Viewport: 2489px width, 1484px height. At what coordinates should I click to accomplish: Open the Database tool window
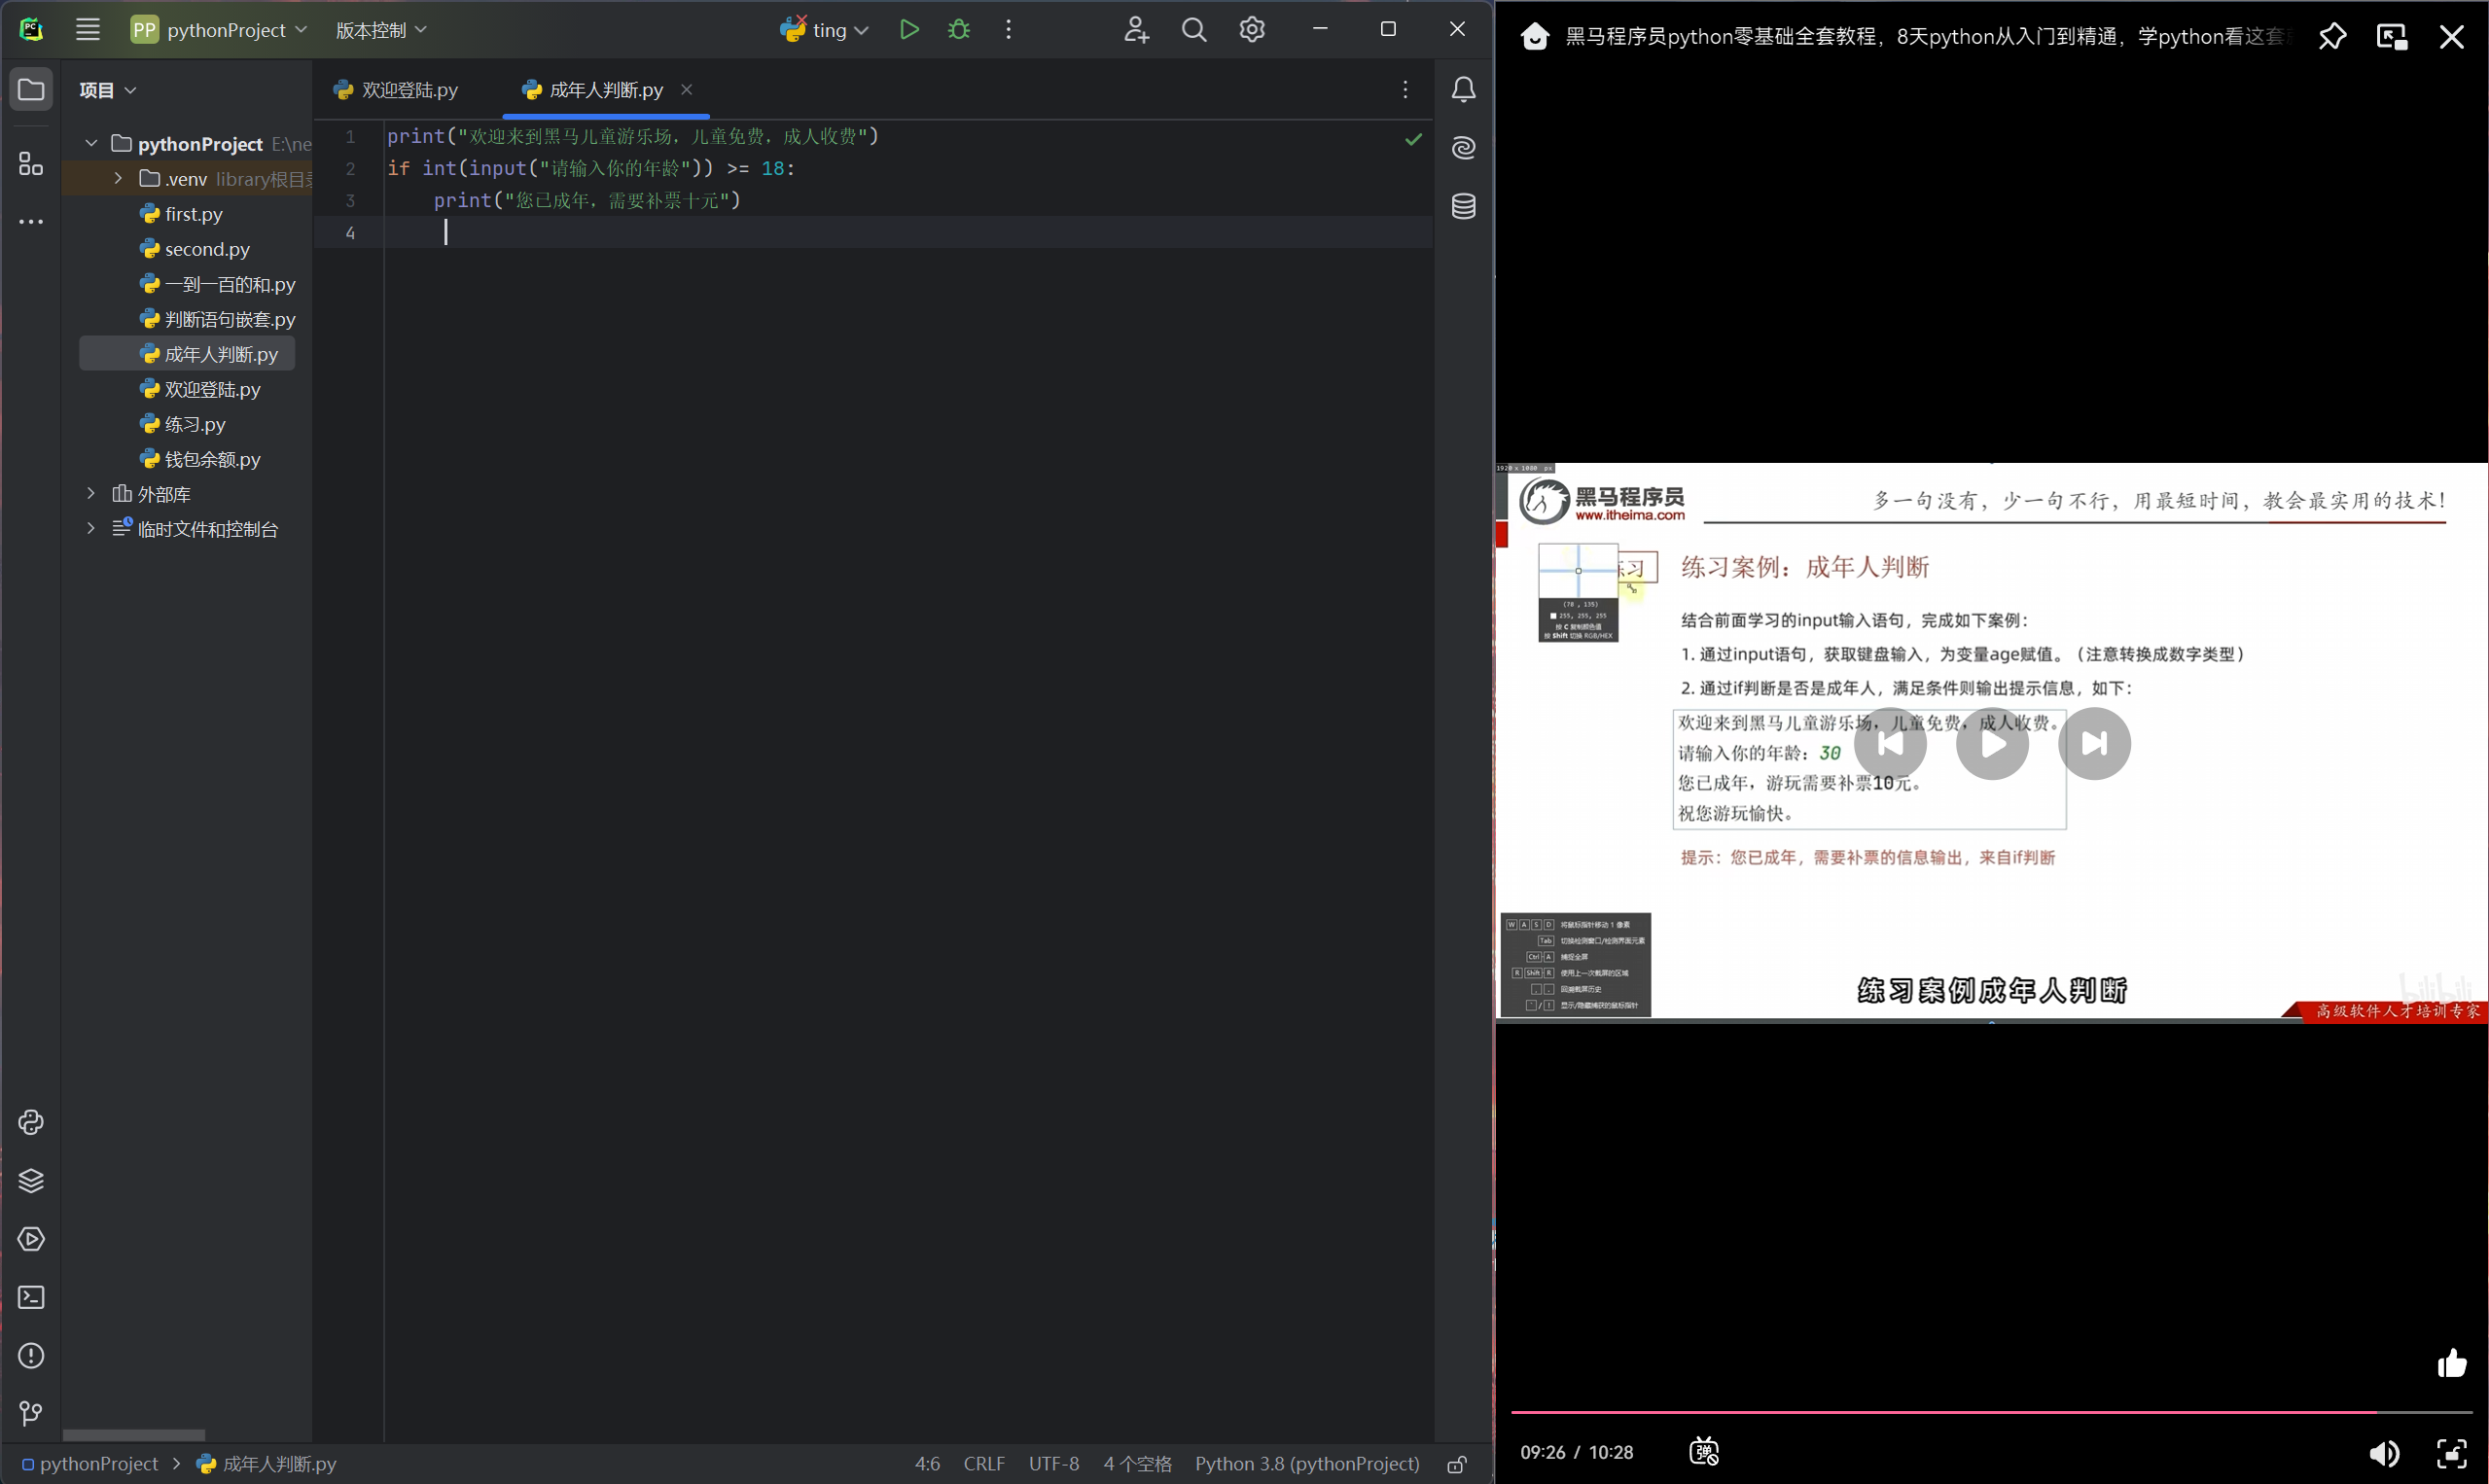1462,206
